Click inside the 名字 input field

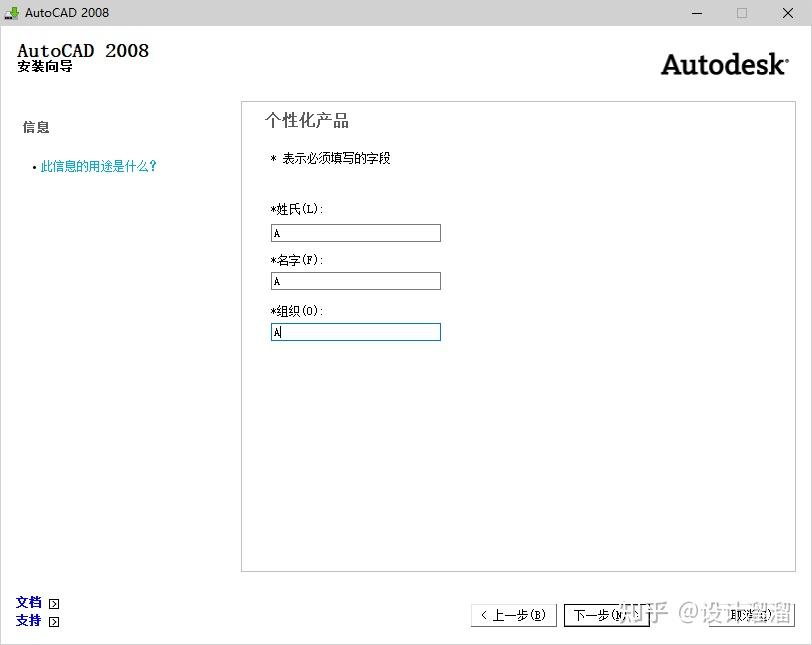point(355,281)
